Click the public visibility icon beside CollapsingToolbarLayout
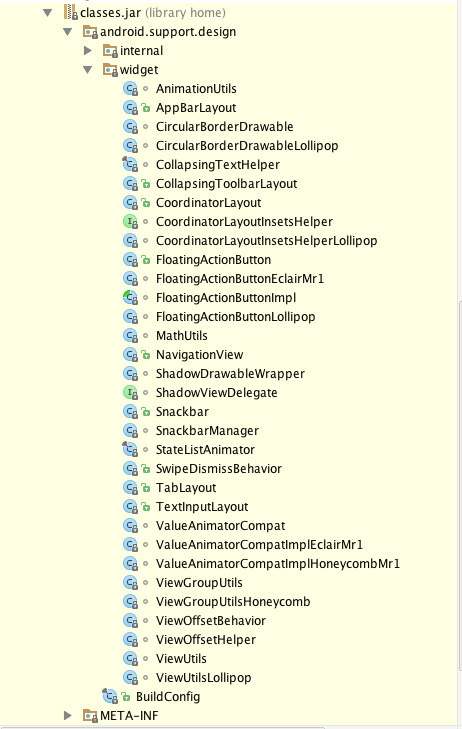 tap(145, 184)
